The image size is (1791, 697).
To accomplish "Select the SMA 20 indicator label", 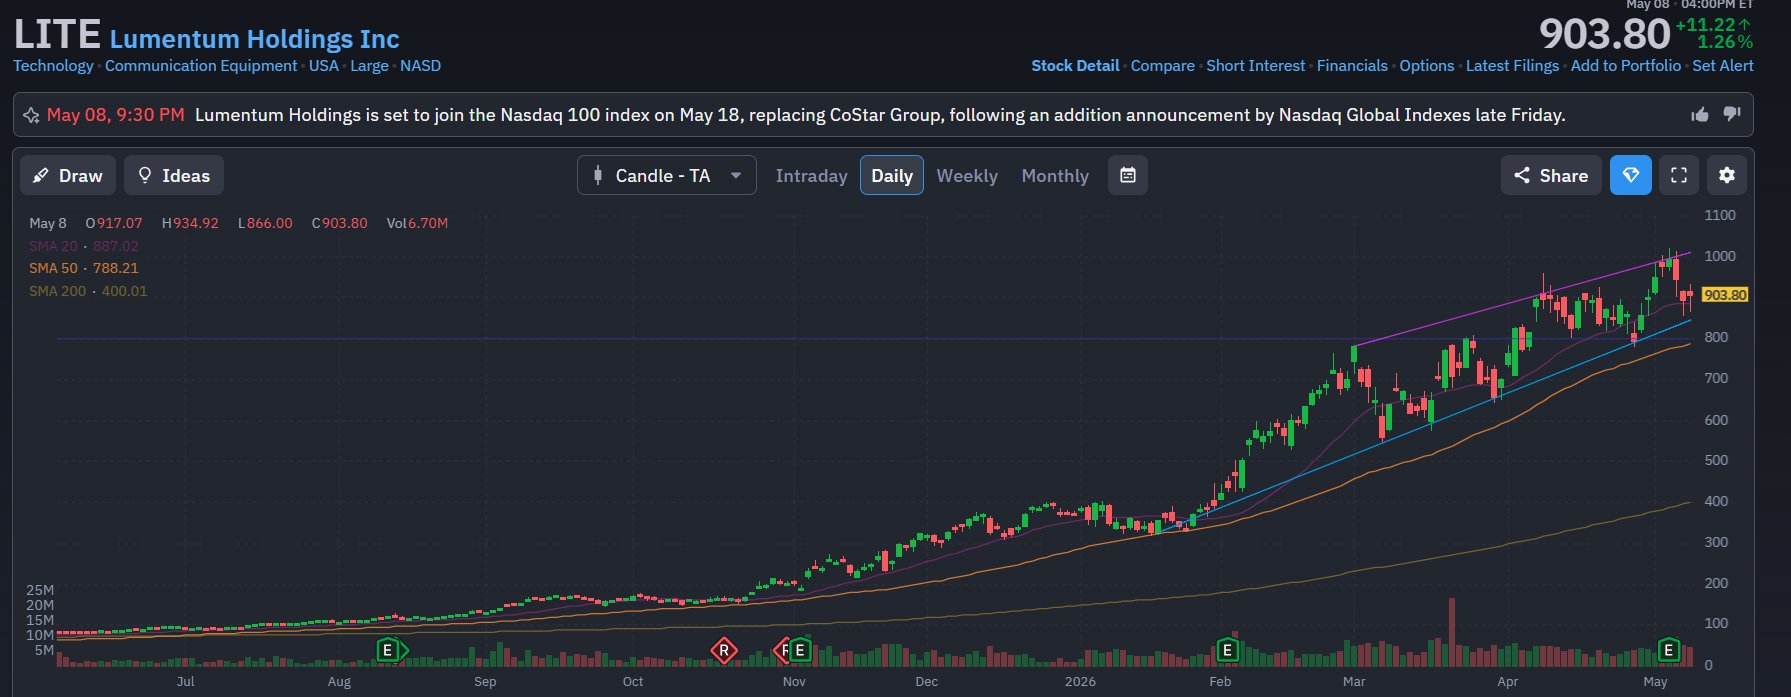I will point(84,246).
